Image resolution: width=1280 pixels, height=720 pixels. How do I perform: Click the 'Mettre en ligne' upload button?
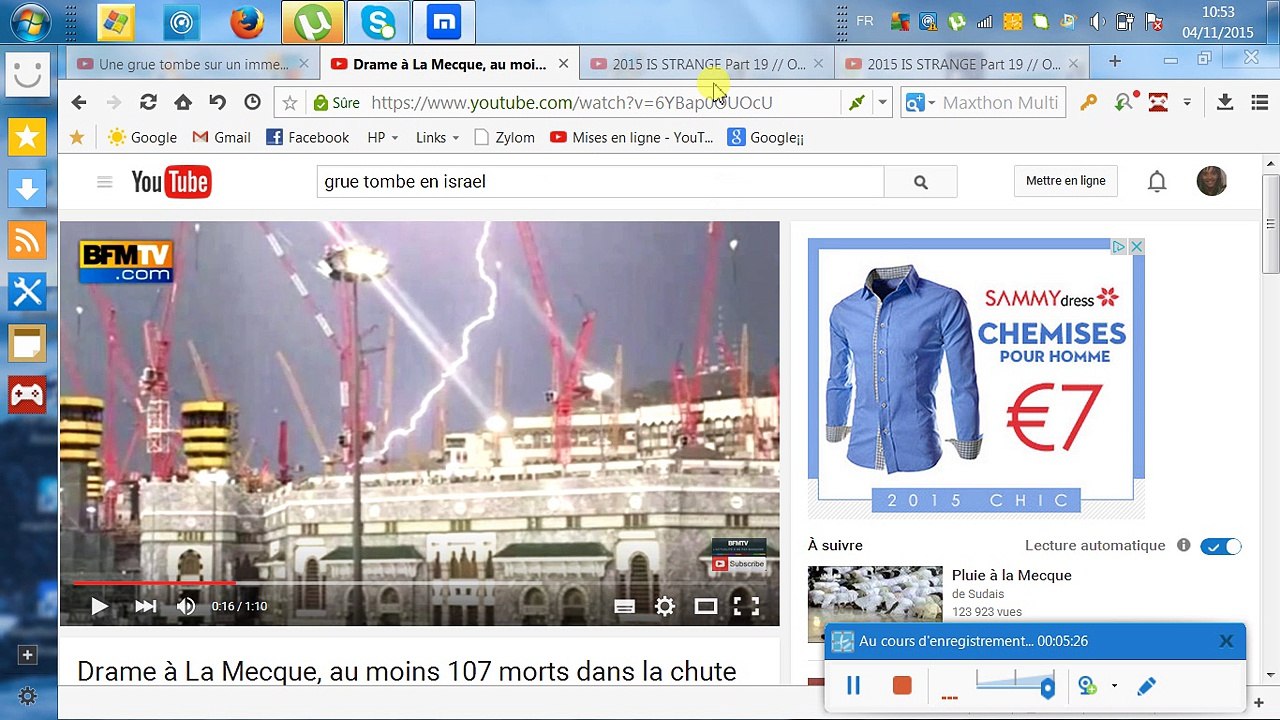(x=1066, y=181)
